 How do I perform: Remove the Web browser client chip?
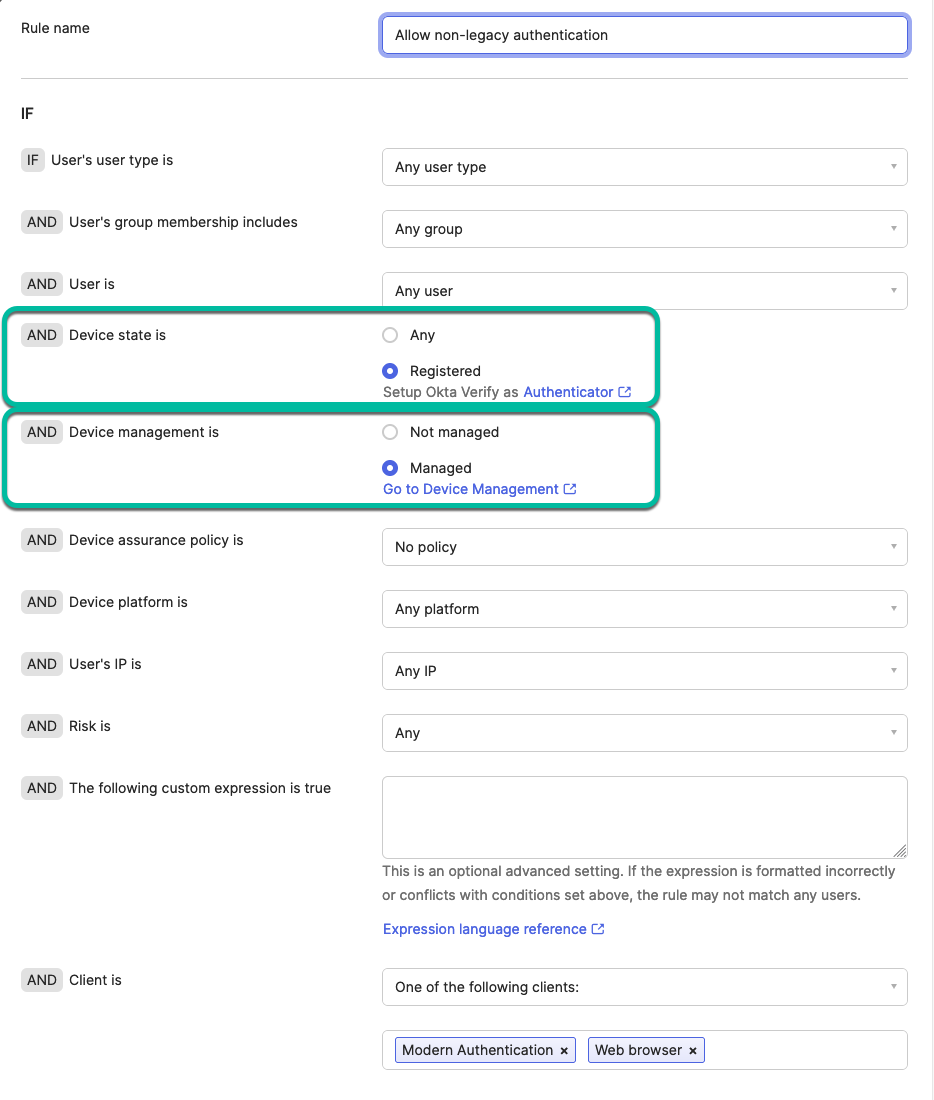[692, 1050]
